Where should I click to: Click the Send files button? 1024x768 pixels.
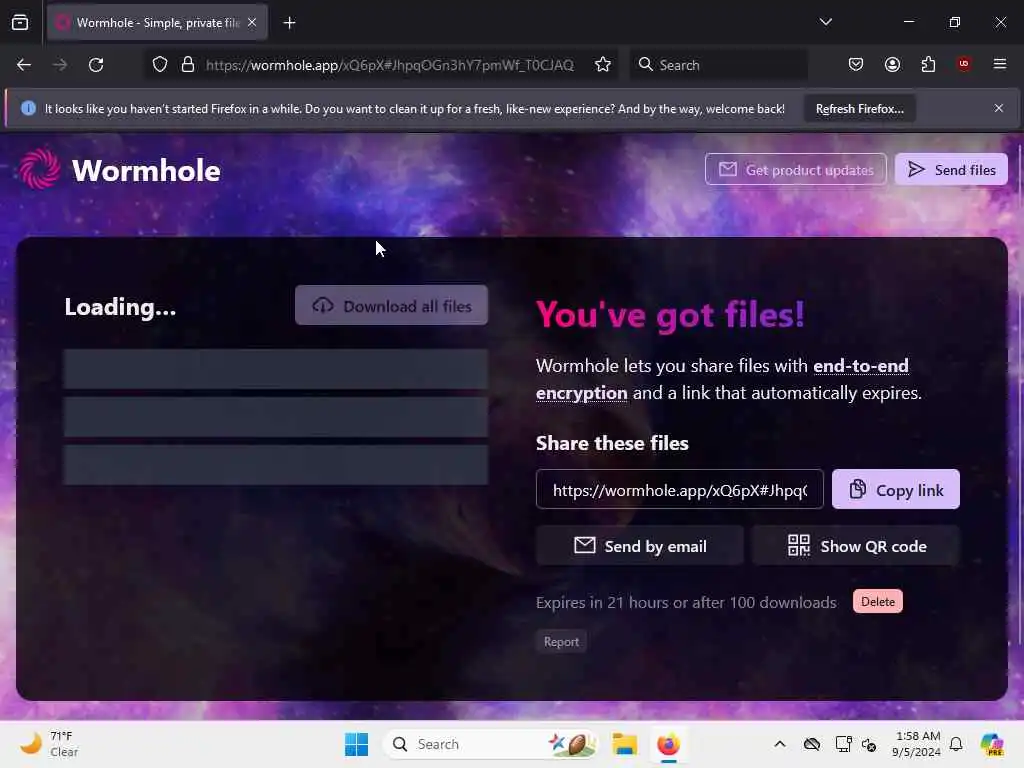pos(951,170)
